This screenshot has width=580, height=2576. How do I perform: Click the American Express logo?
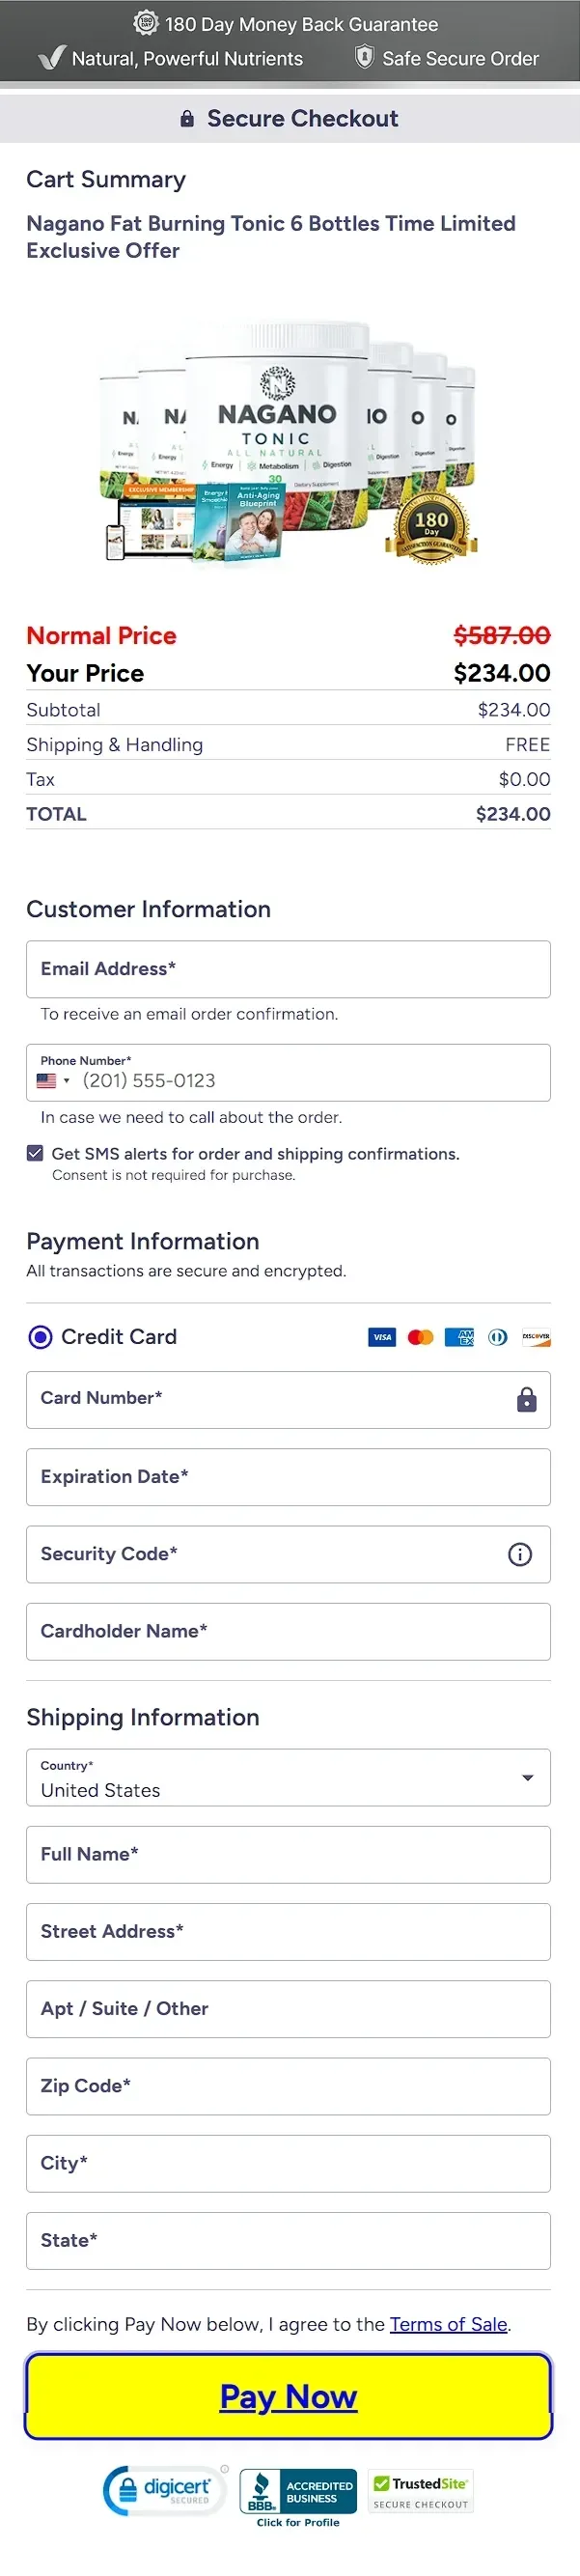pos(459,1337)
